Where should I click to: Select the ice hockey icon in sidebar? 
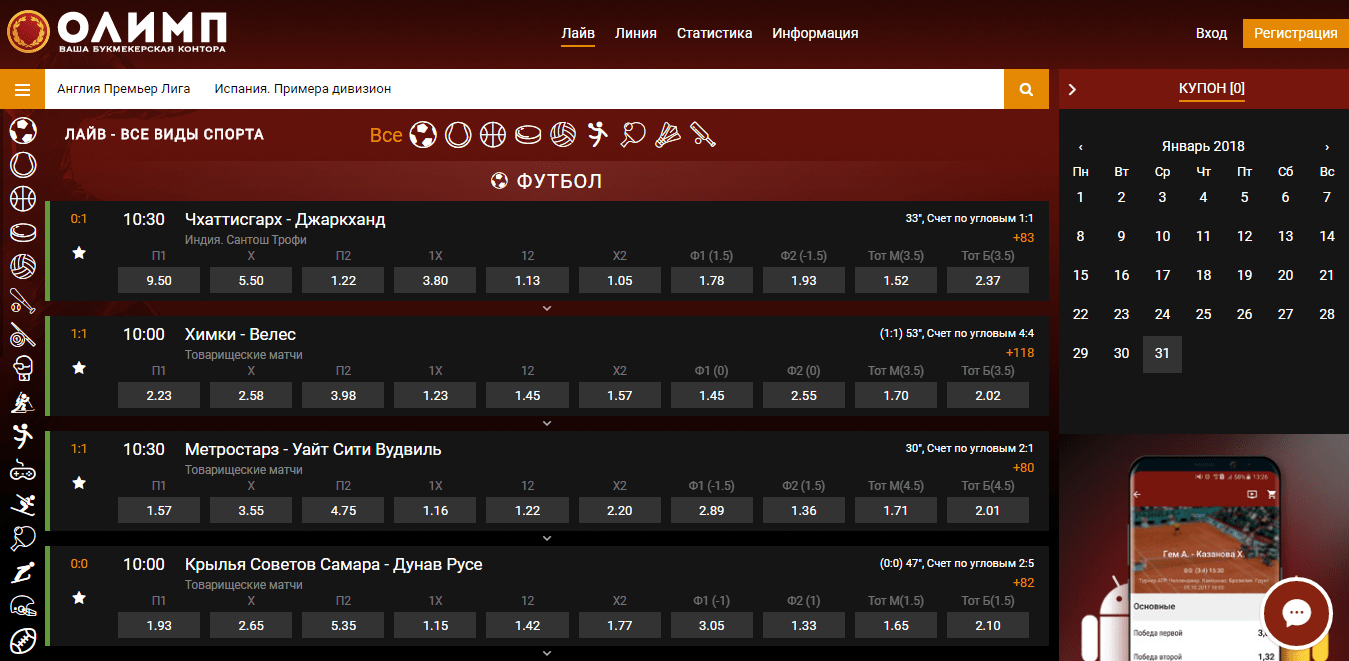tap(22, 232)
